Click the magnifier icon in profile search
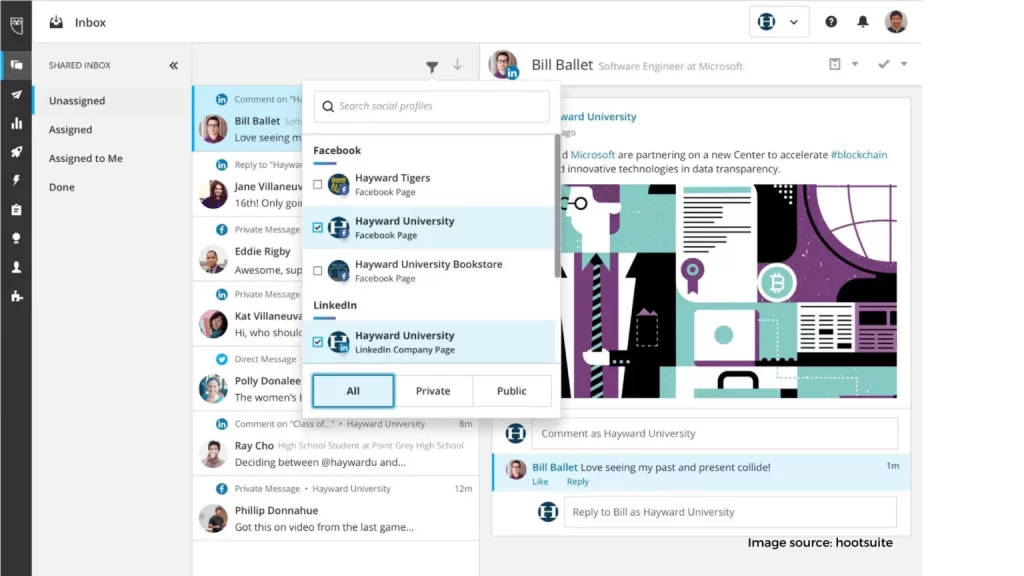 click(x=328, y=106)
